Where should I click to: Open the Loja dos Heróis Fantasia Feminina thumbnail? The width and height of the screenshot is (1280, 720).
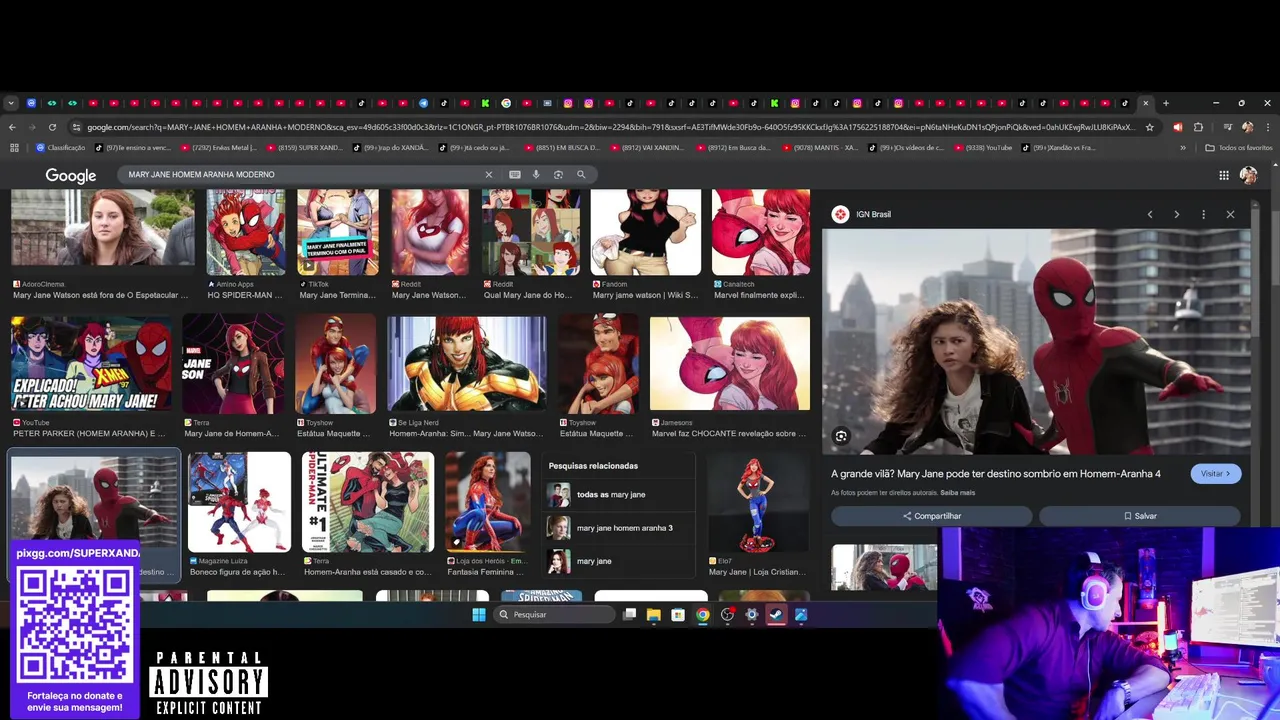coord(488,502)
